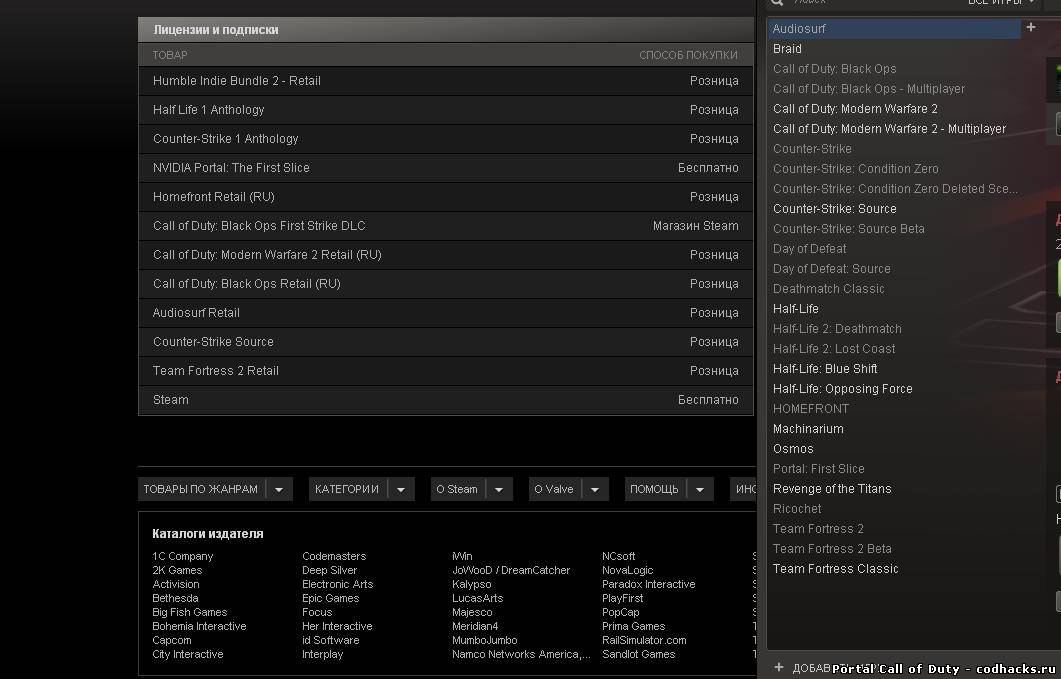Click the ТОВАР column header
Image resolution: width=1061 pixels, height=679 pixels.
click(x=170, y=55)
